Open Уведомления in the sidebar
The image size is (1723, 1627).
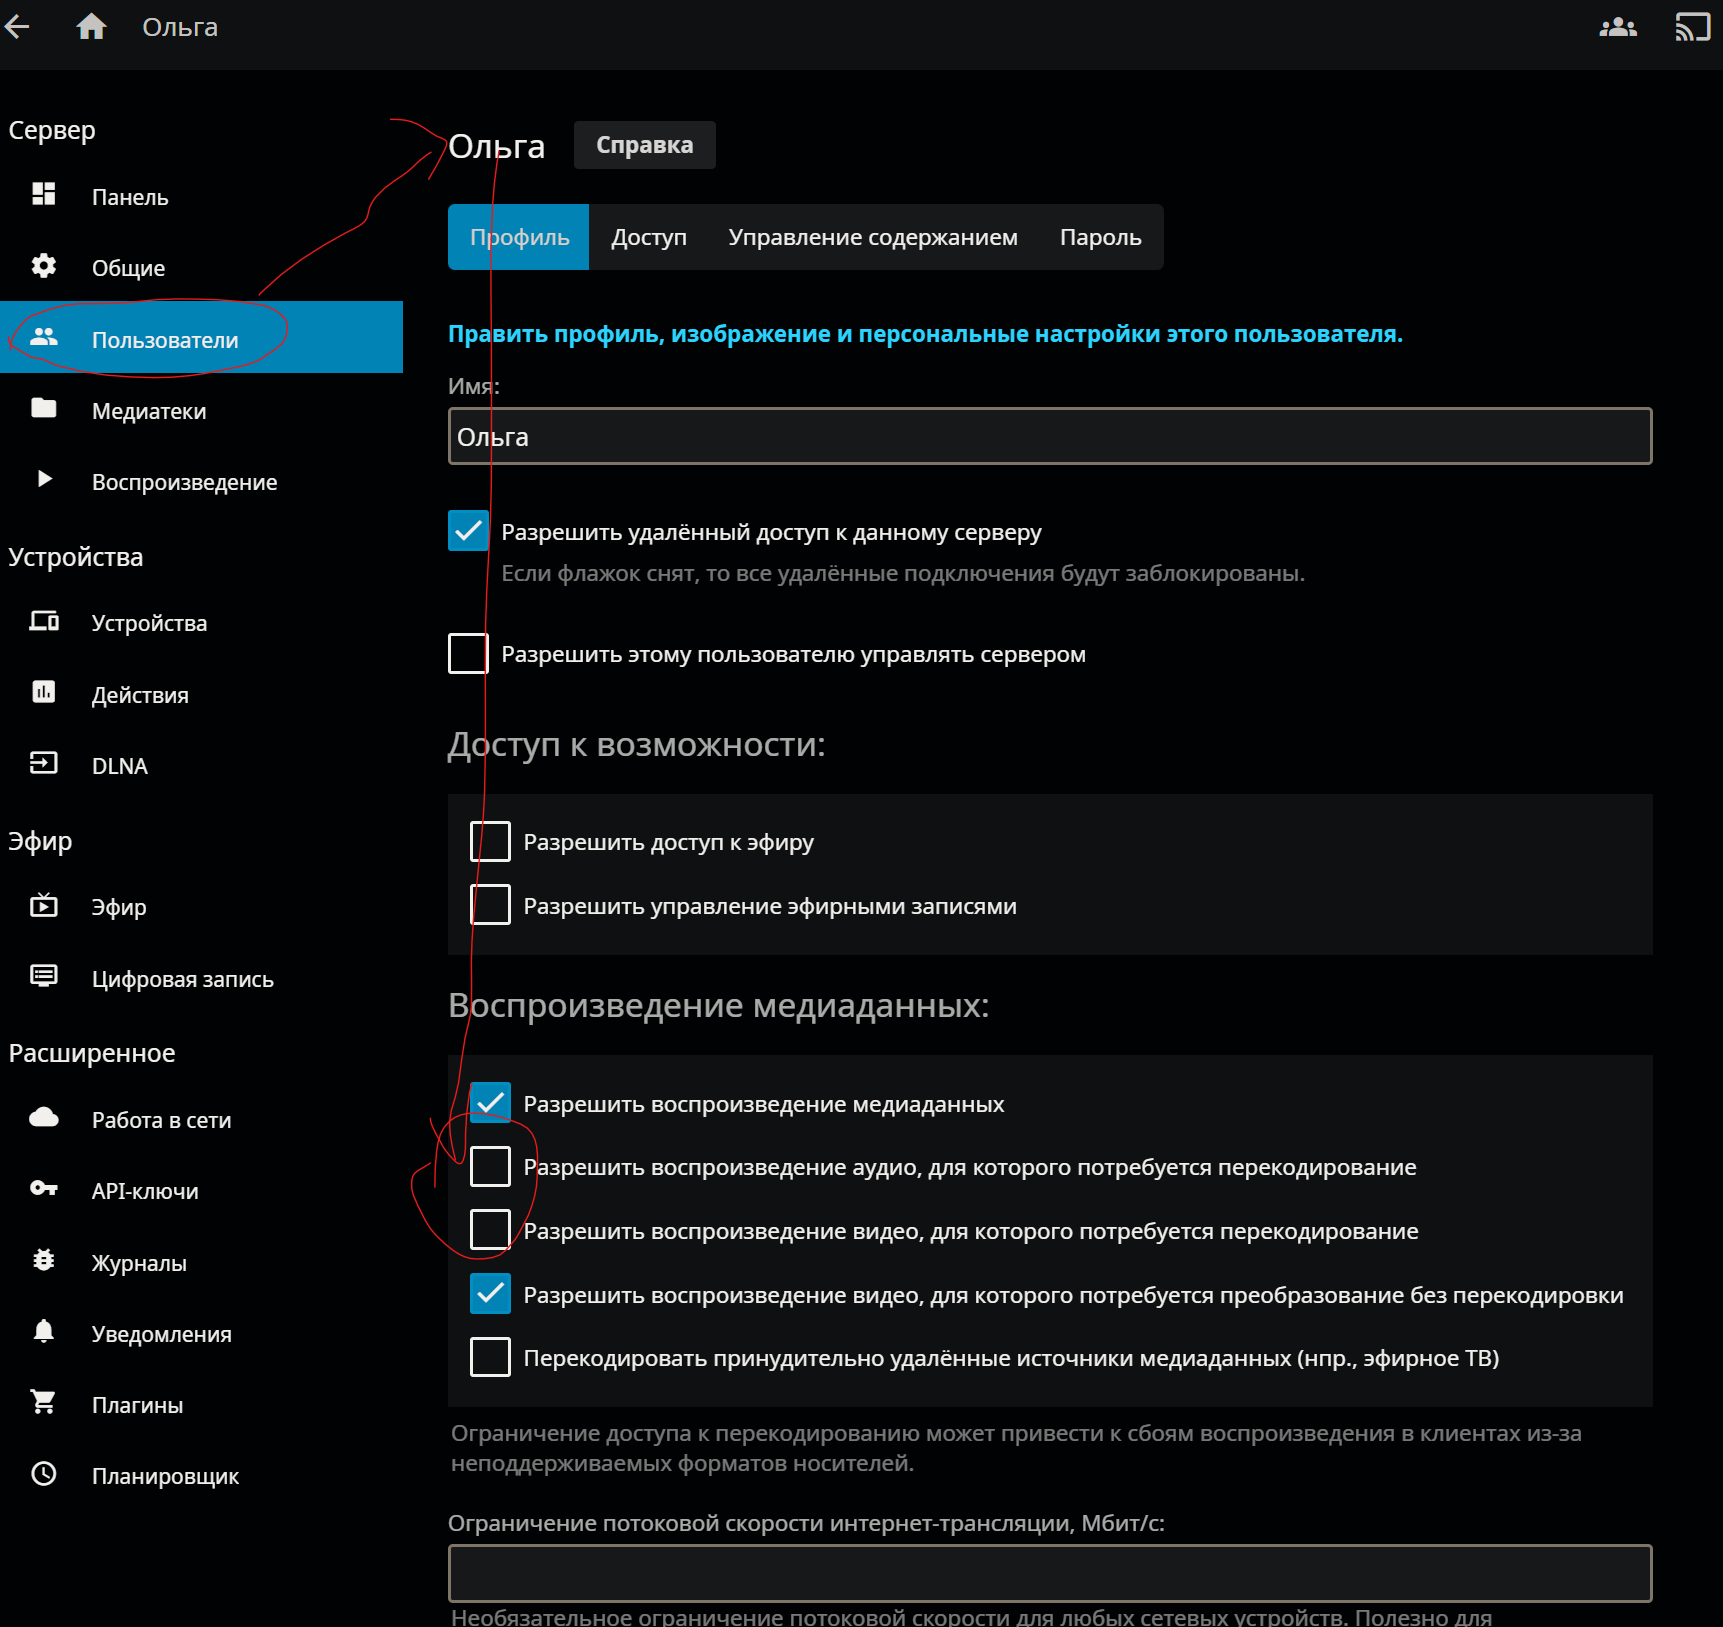(x=161, y=1334)
